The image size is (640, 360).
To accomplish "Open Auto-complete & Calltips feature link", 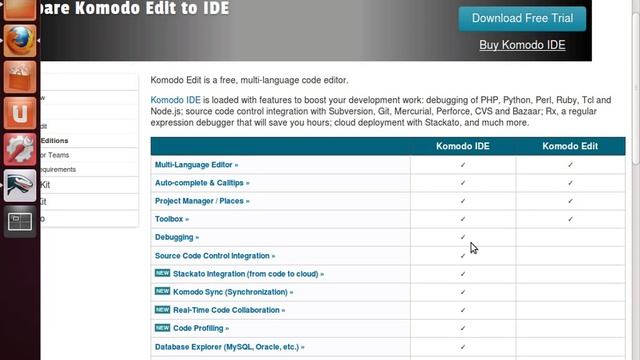I will [x=202, y=183].
